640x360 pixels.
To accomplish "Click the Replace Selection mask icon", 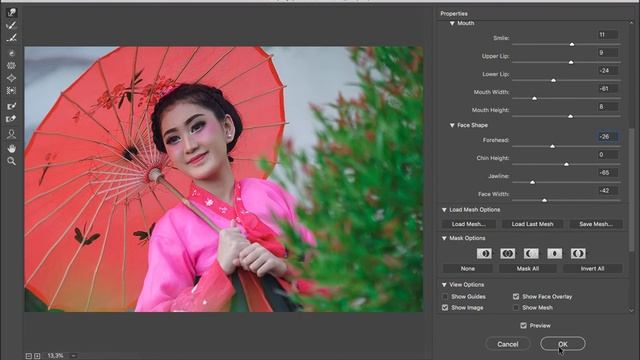I will click(x=484, y=253).
